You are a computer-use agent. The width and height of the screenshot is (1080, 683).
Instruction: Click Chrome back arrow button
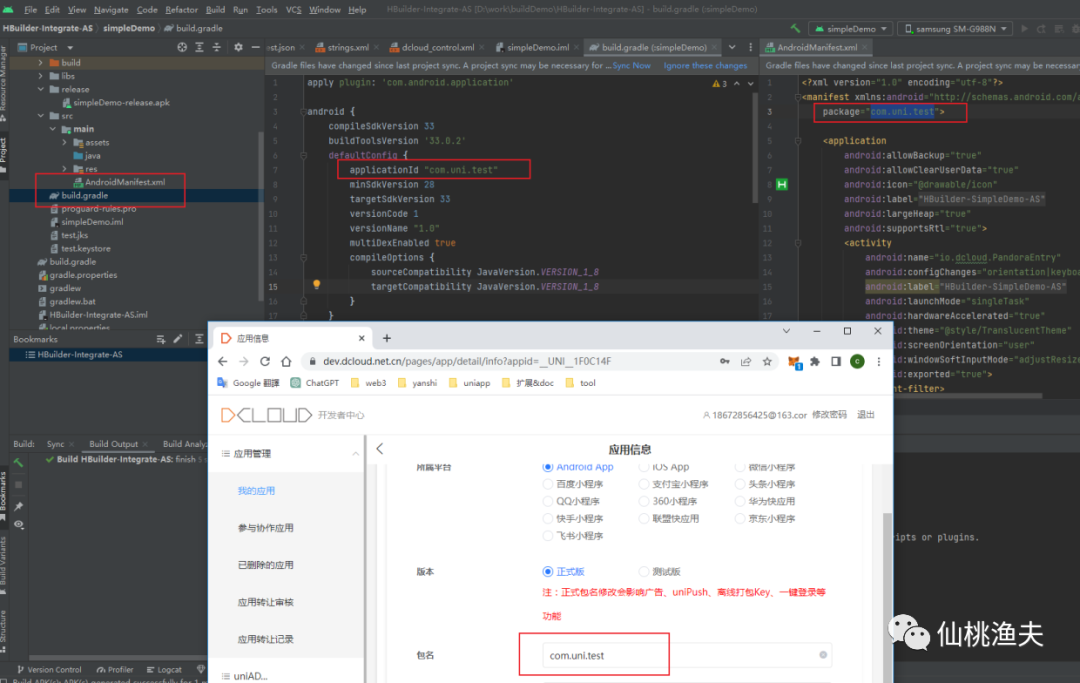[222, 361]
